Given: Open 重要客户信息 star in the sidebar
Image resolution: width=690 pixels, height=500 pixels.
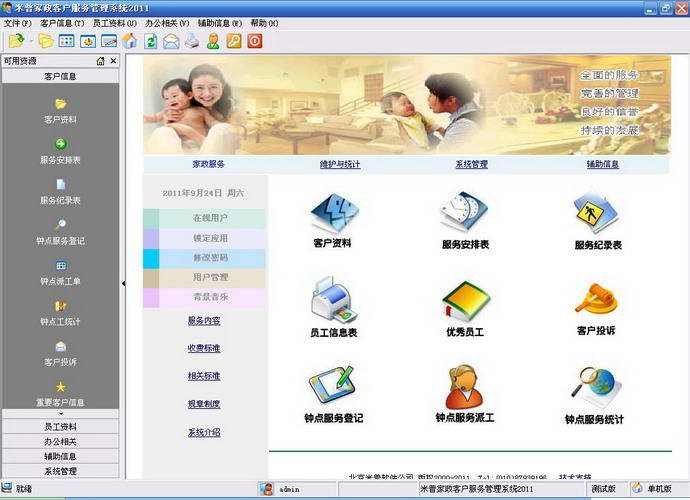Looking at the screenshot, I should [x=60, y=394].
